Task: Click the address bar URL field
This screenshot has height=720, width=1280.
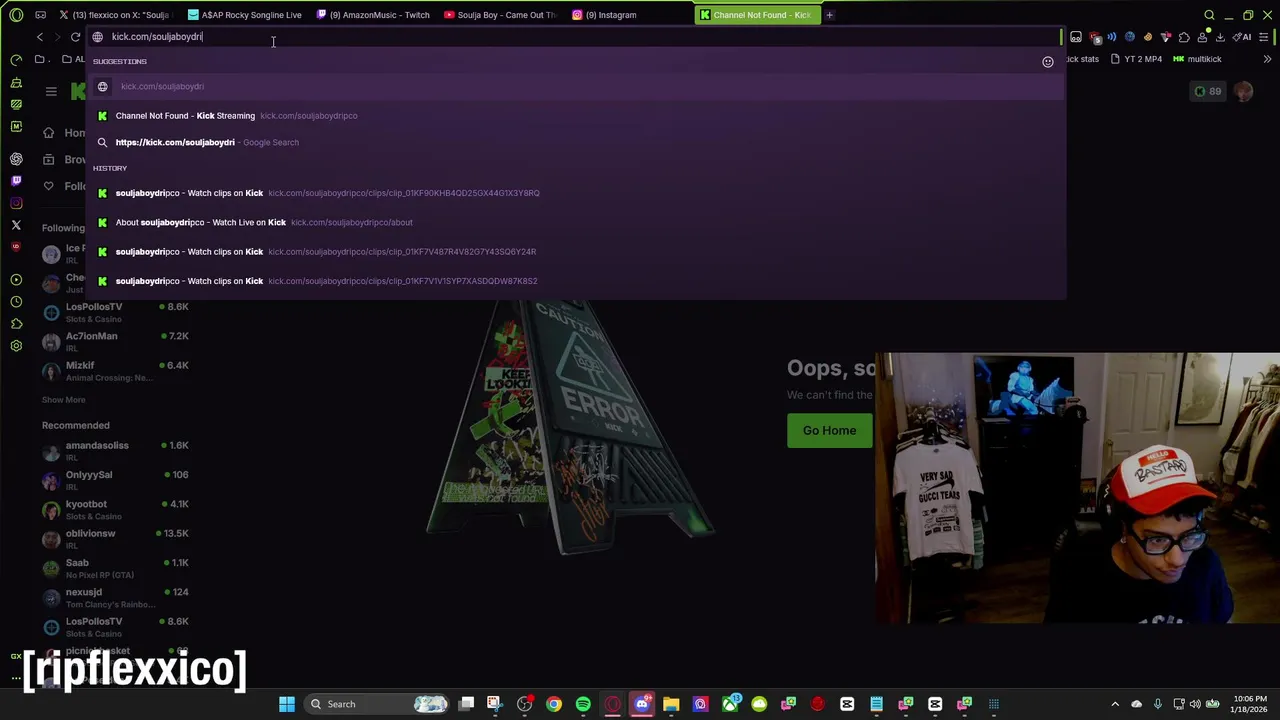Action: pyautogui.click(x=575, y=37)
